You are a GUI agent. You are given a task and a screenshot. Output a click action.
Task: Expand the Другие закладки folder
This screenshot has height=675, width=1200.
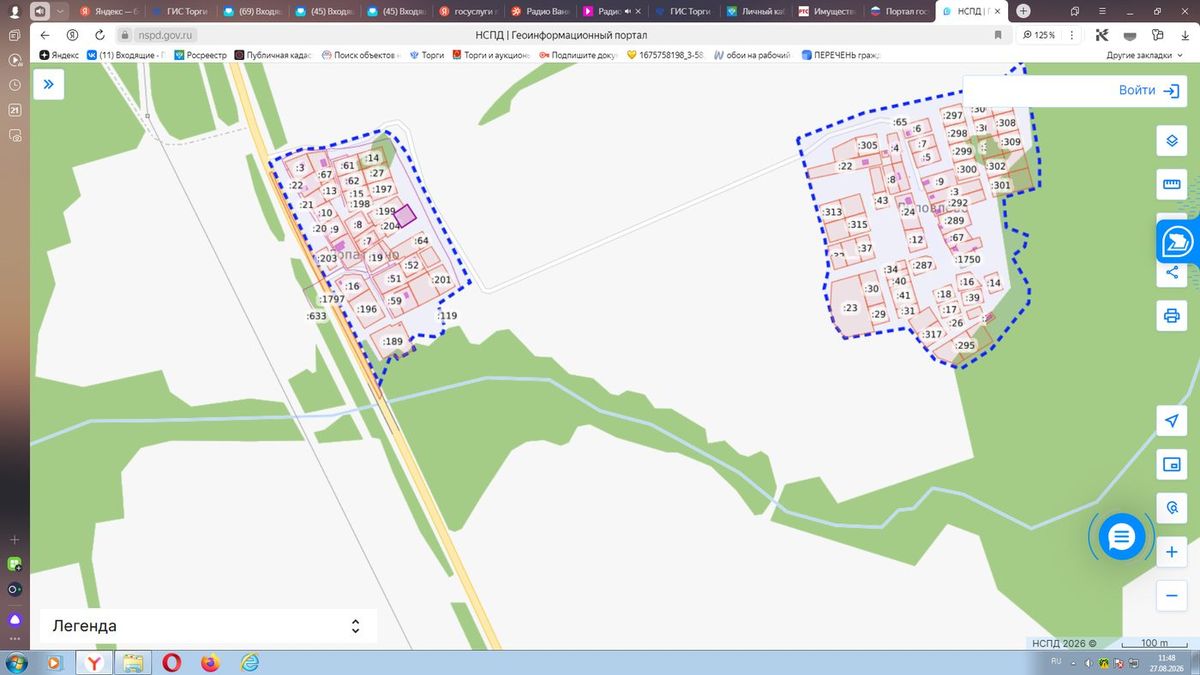(x=1144, y=55)
